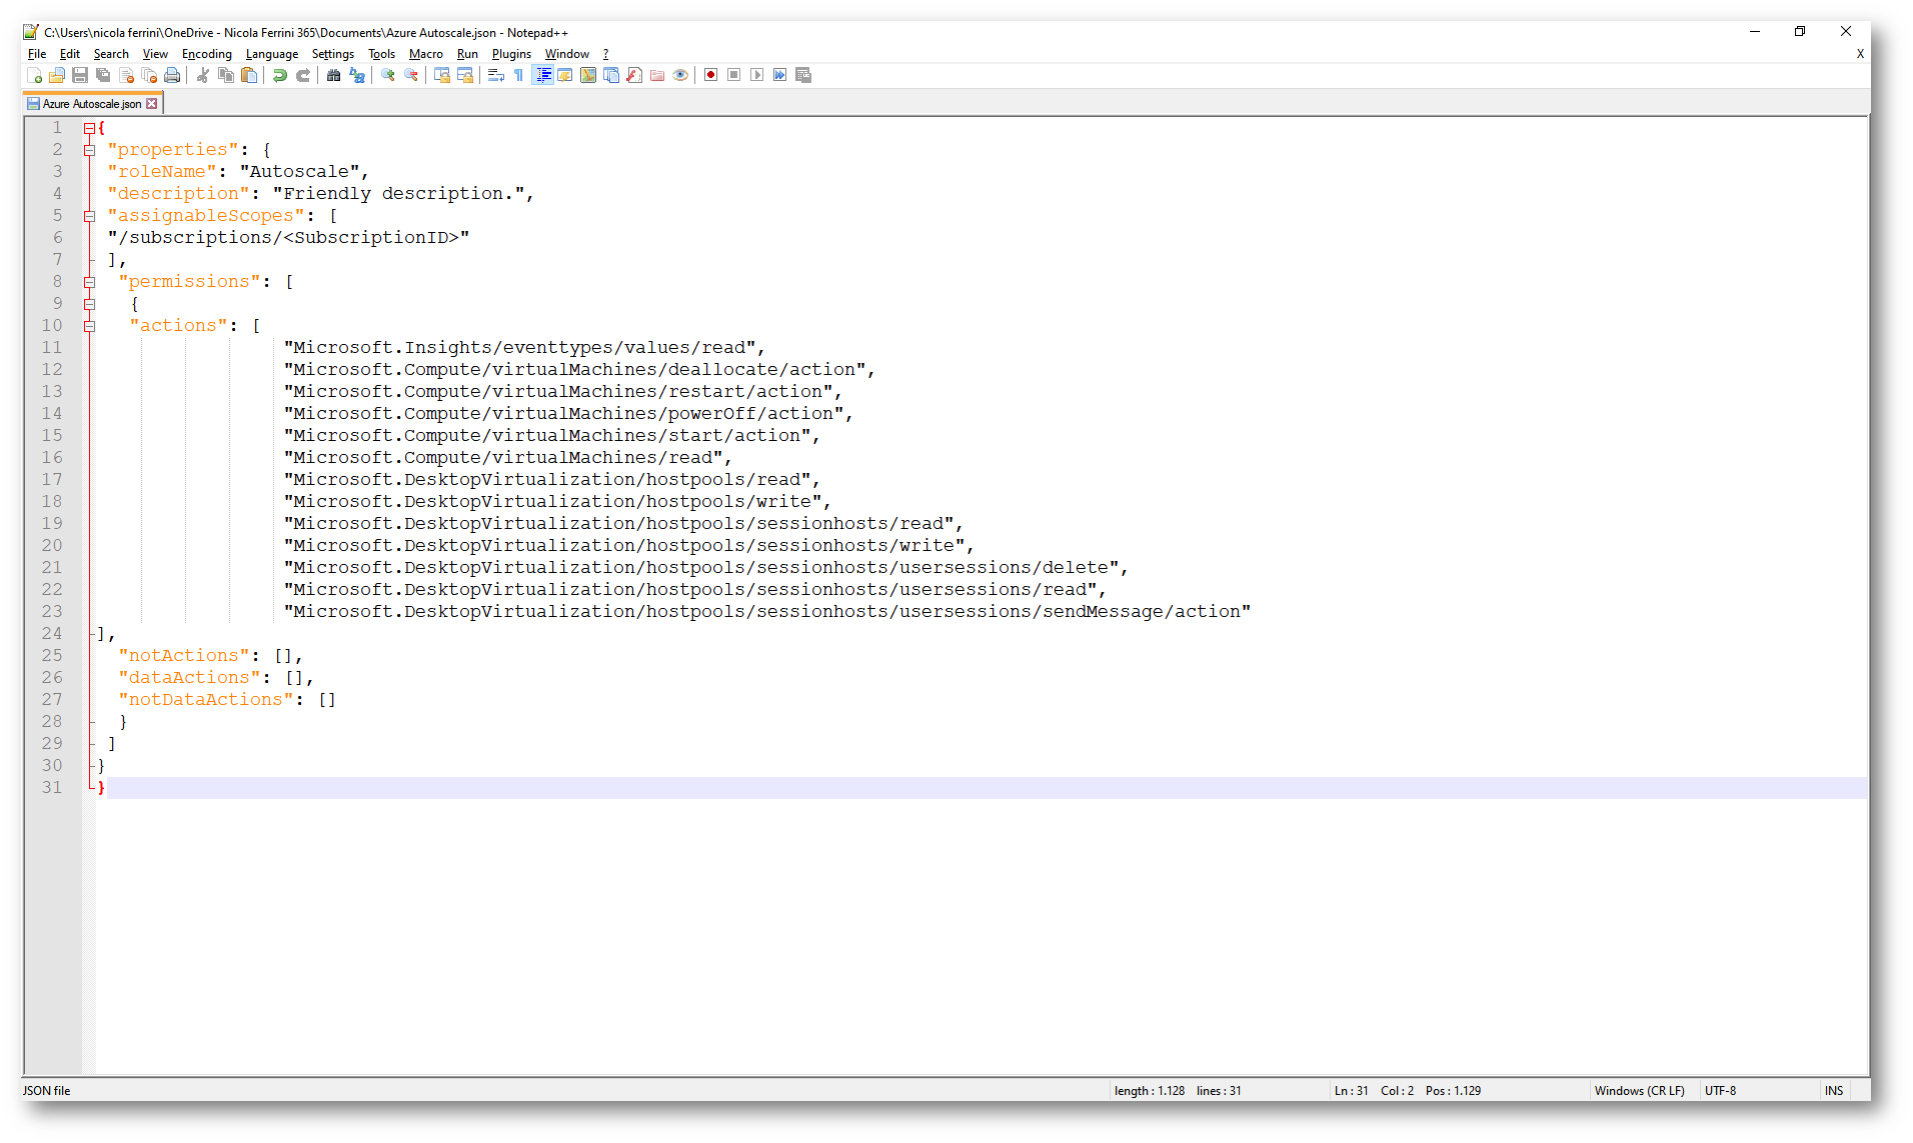Open the File menu
1913x1143 pixels.
pyautogui.click(x=37, y=54)
